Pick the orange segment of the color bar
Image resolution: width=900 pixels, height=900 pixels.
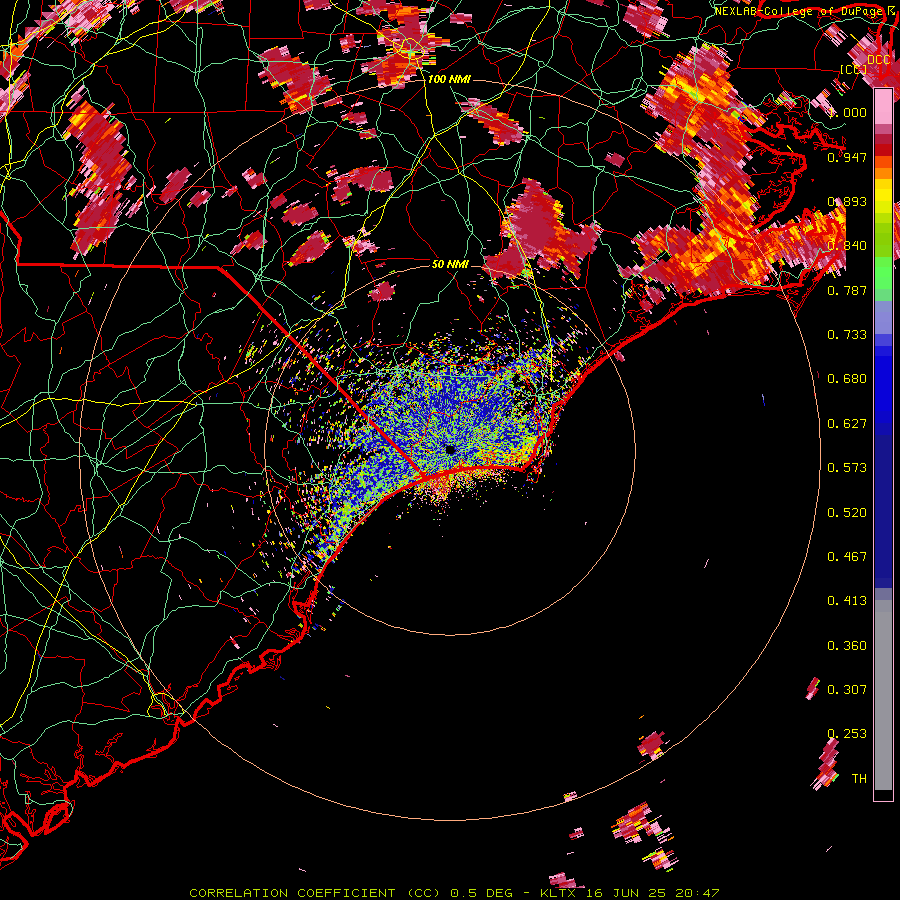pyautogui.click(x=883, y=172)
